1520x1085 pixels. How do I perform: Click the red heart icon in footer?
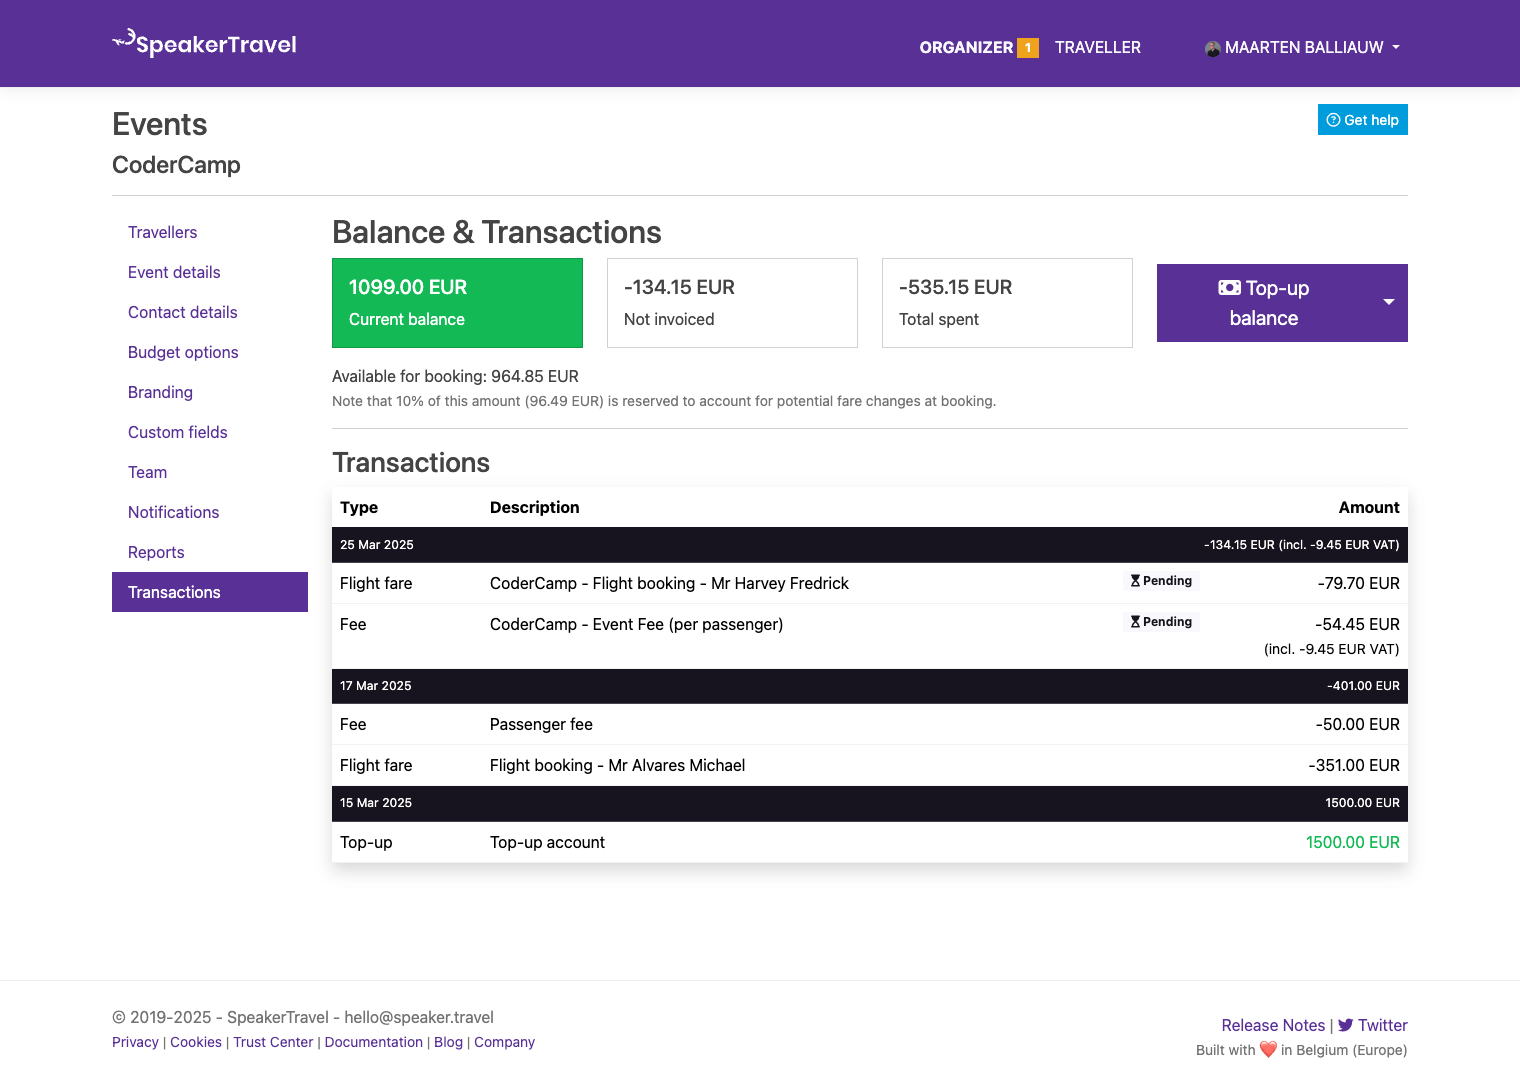pos(1268,1049)
